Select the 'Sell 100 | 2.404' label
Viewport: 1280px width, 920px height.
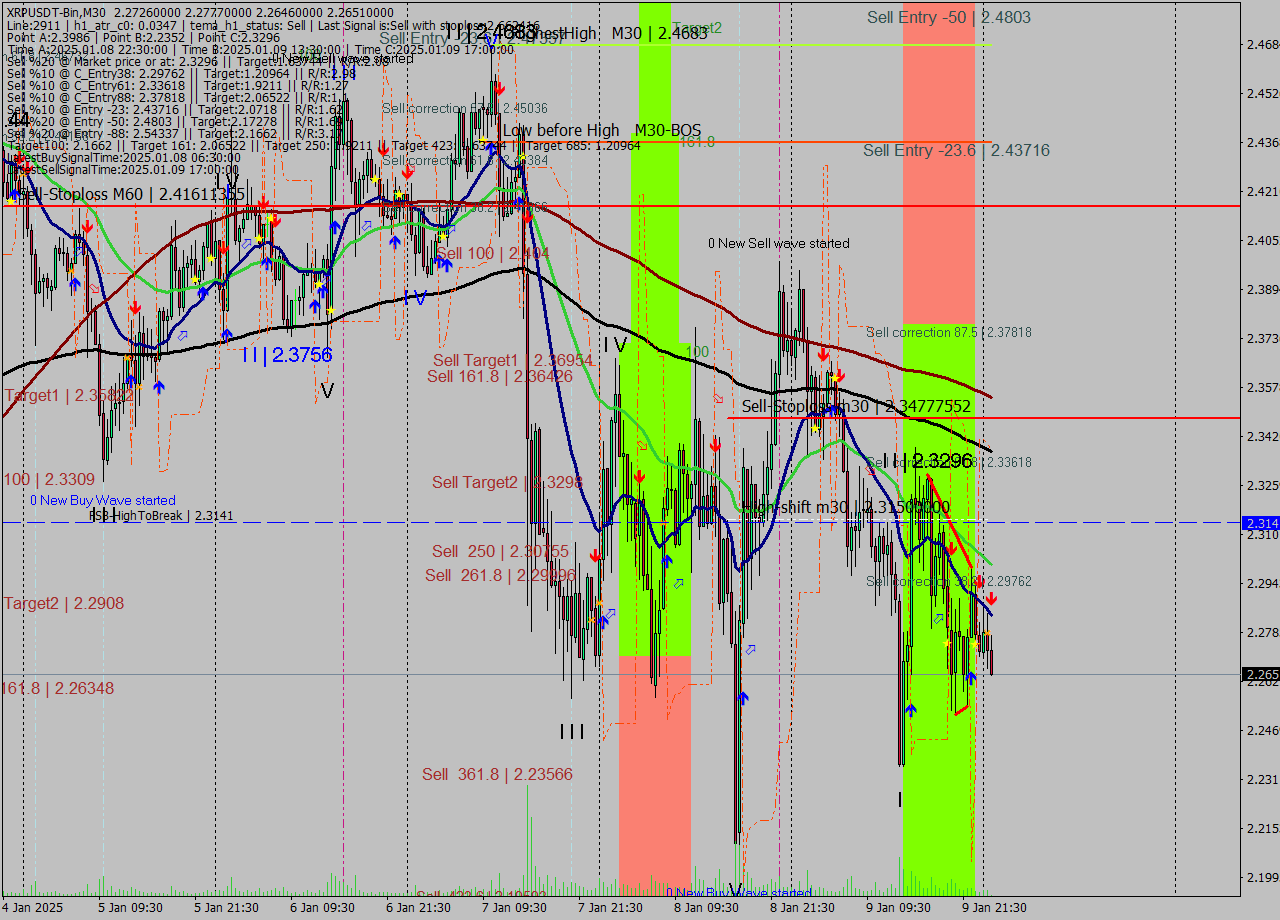[493, 254]
